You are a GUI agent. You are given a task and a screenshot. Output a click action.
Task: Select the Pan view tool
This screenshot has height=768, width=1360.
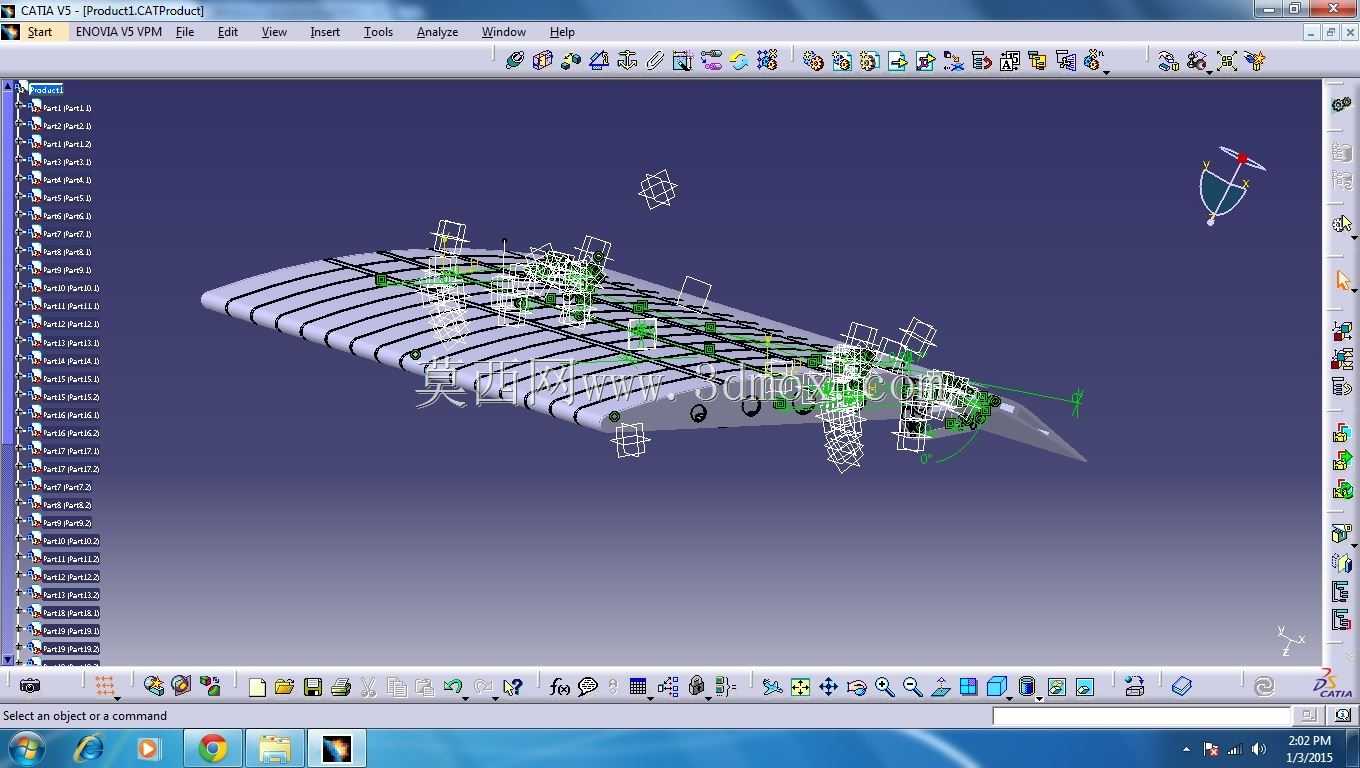point(828,686)
